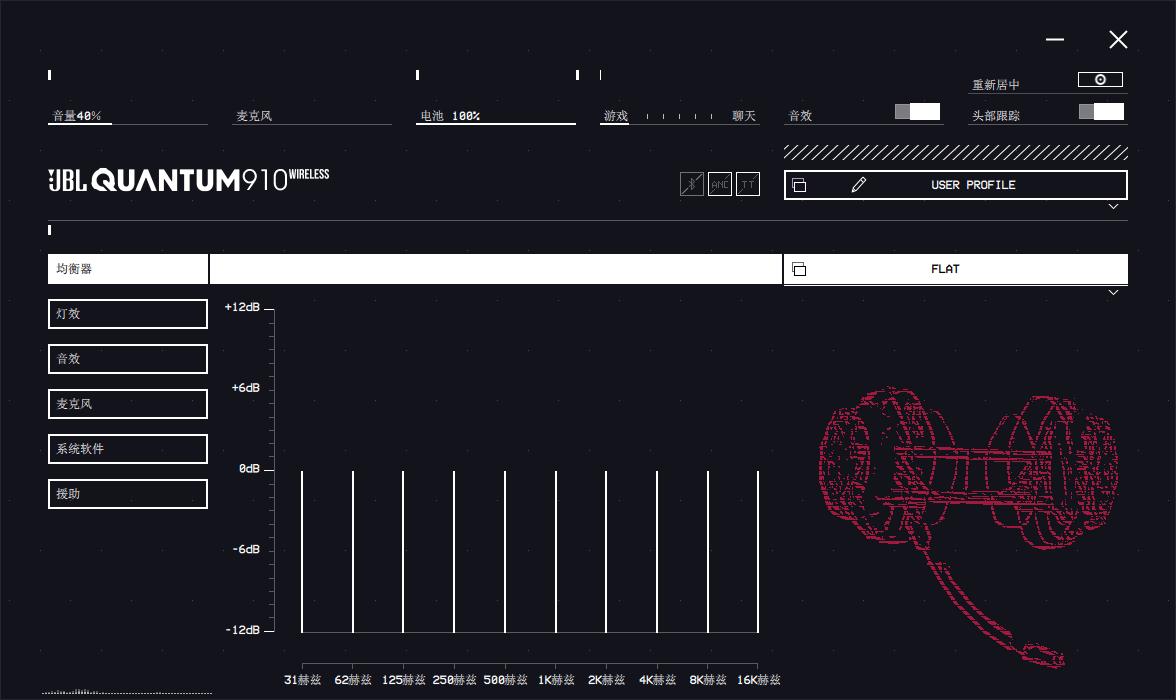Go to the 麦克风 microphone settings section

[128, 404]
